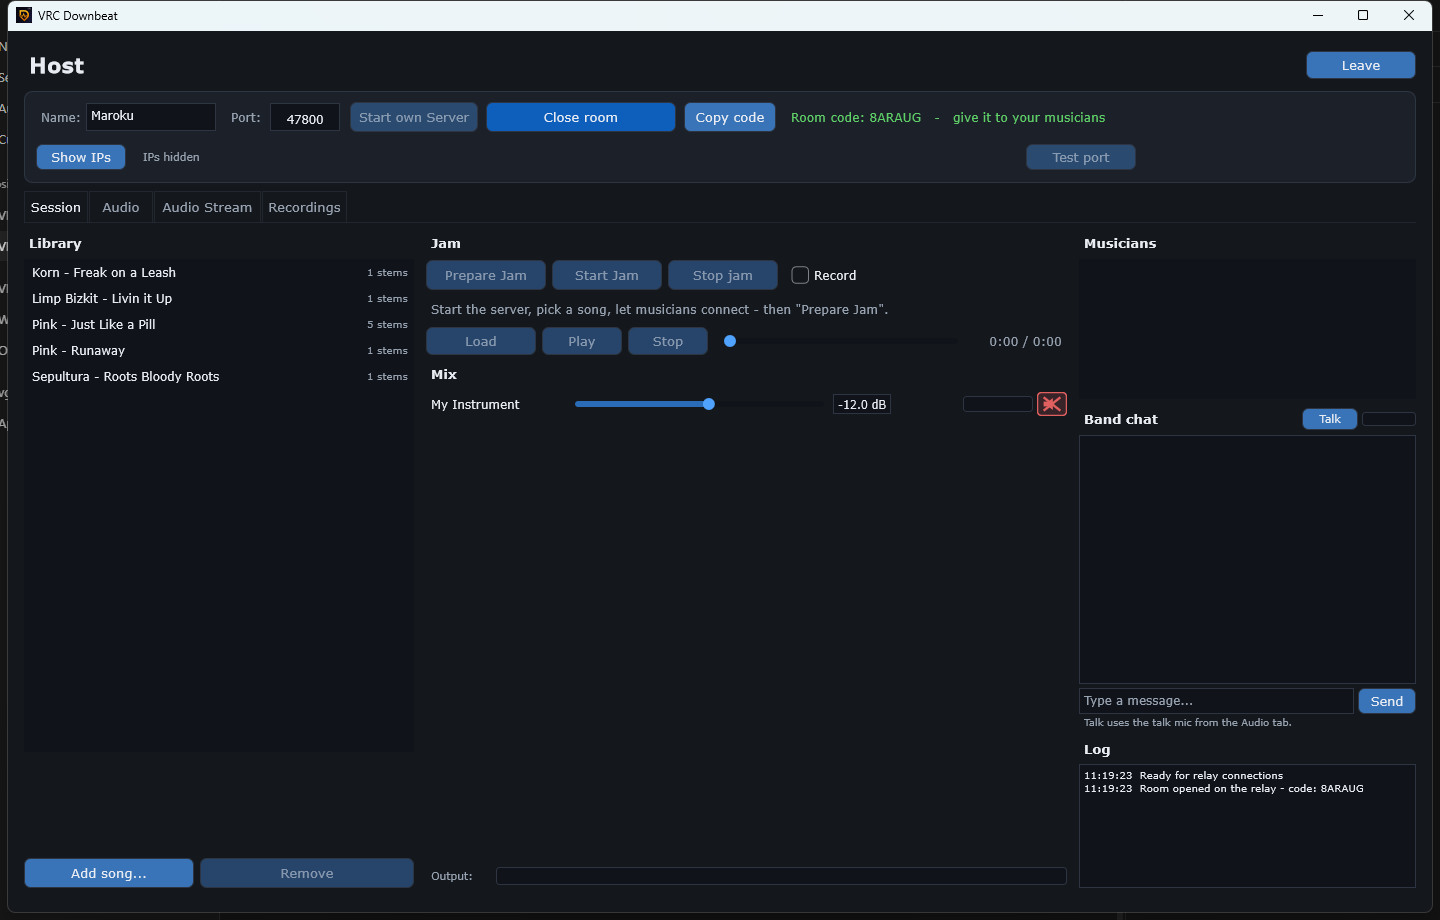1440x920 pixels.
Task: Click the song position slider handle
Action: (x=730, y=341)
